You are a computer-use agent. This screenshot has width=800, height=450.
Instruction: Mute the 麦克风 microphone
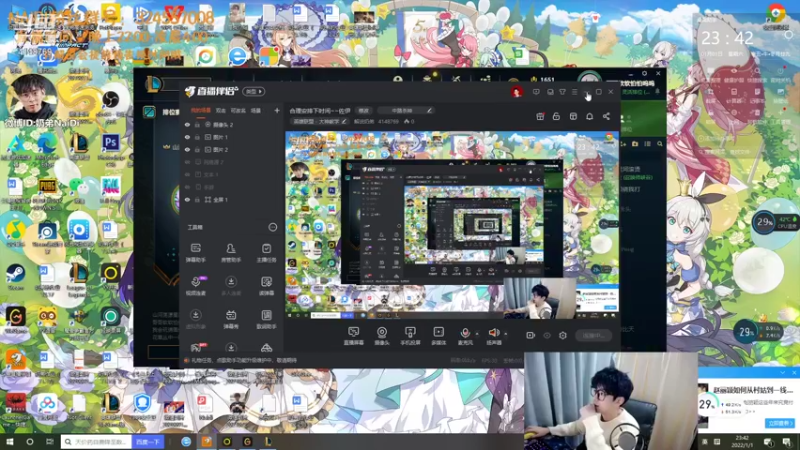pos(465,336)
